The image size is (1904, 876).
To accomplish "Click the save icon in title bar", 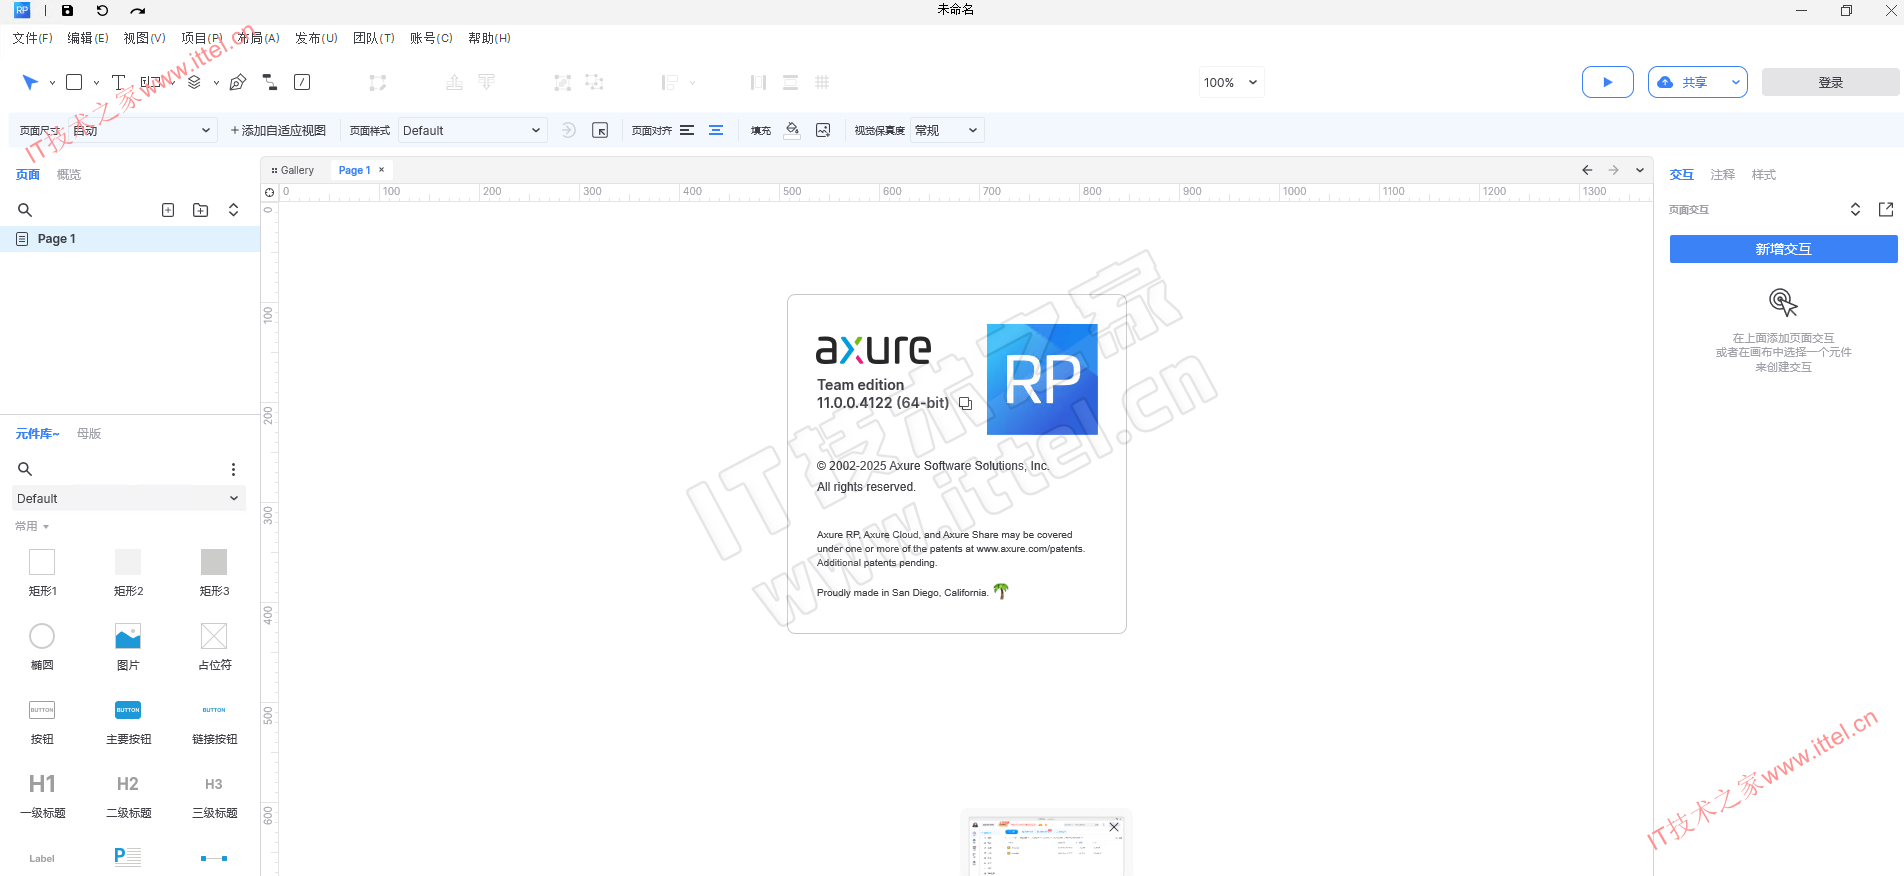I will point(67,10).
